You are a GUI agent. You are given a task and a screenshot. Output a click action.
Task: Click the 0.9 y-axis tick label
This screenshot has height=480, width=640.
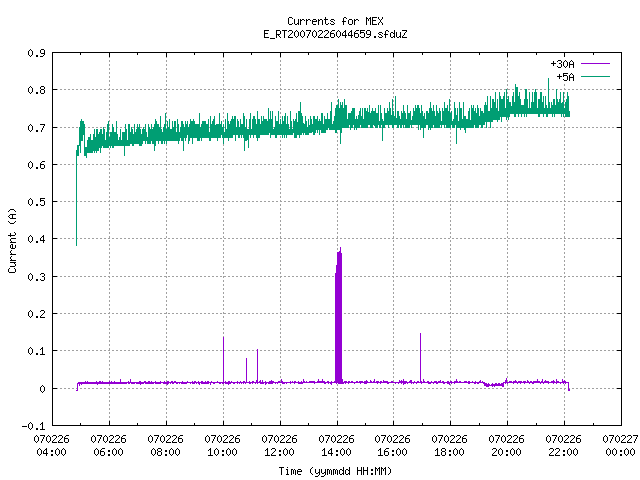tap(36, 53)
